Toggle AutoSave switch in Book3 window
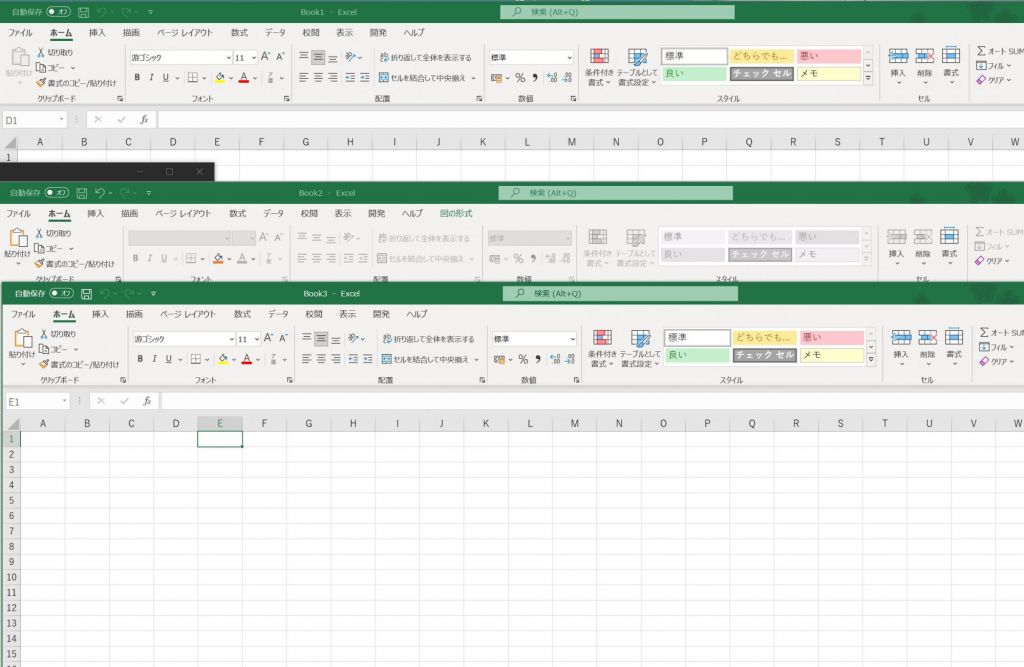Image resolution: width=1024 pixels, height=667 pixels. (61, 293)
